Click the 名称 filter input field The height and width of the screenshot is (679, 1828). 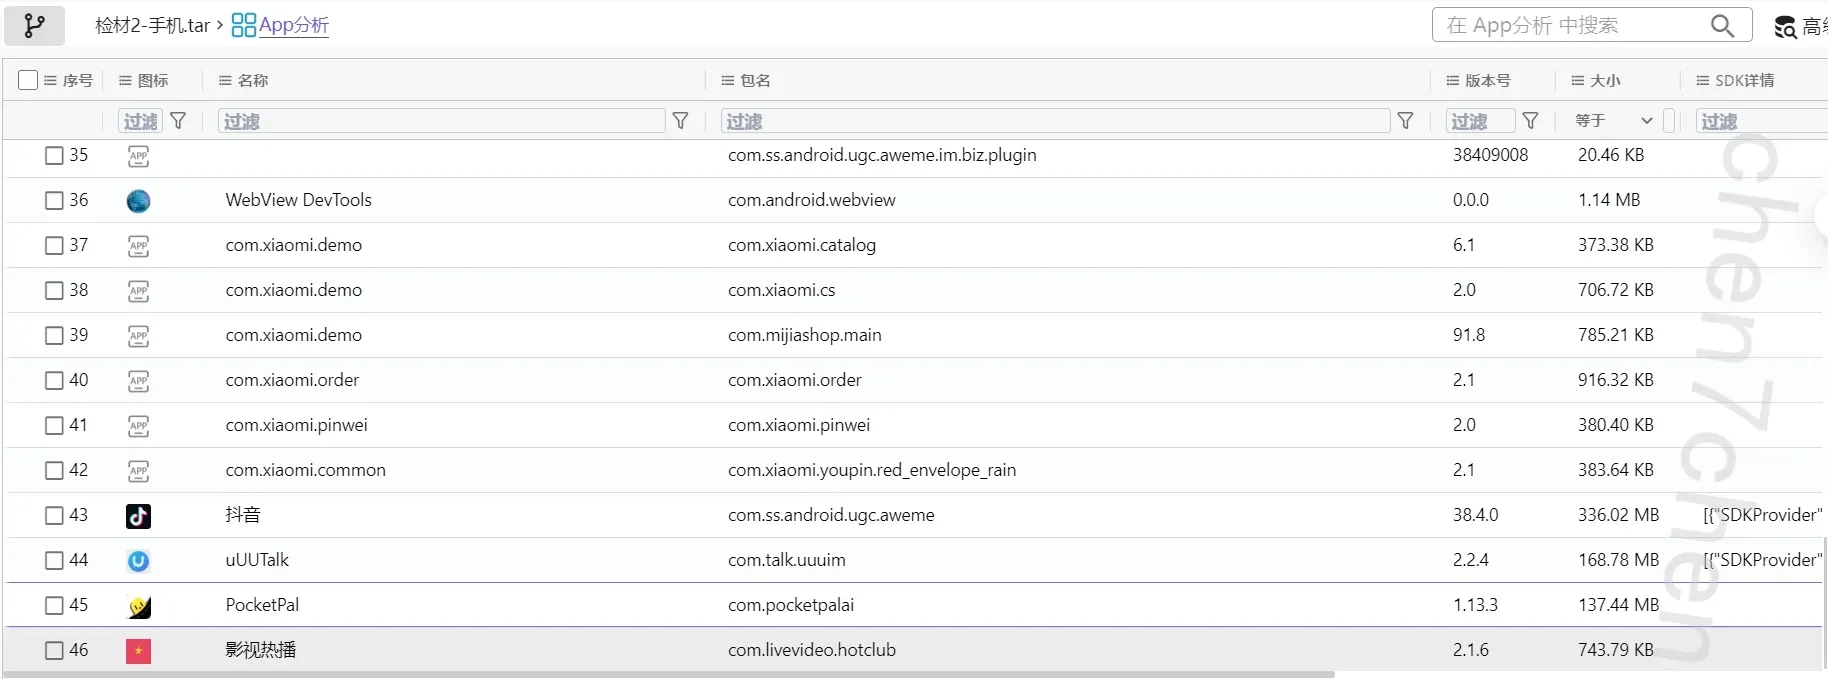(441, 121)
